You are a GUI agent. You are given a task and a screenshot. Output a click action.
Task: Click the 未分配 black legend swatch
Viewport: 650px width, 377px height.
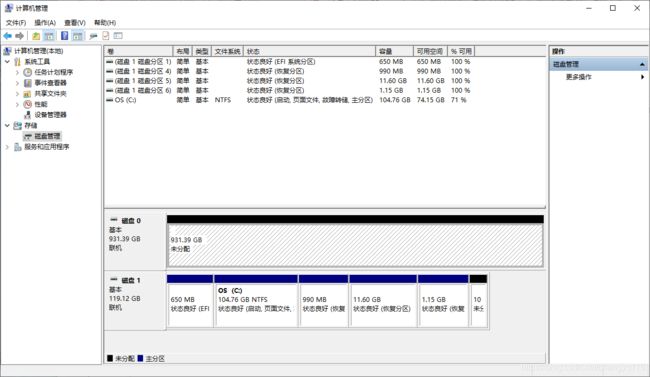109,358
